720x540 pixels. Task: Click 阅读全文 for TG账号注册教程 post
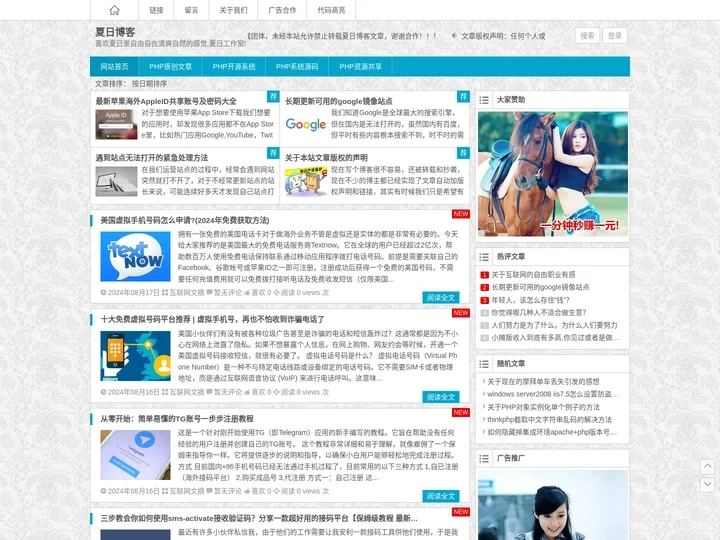(441, 496)
